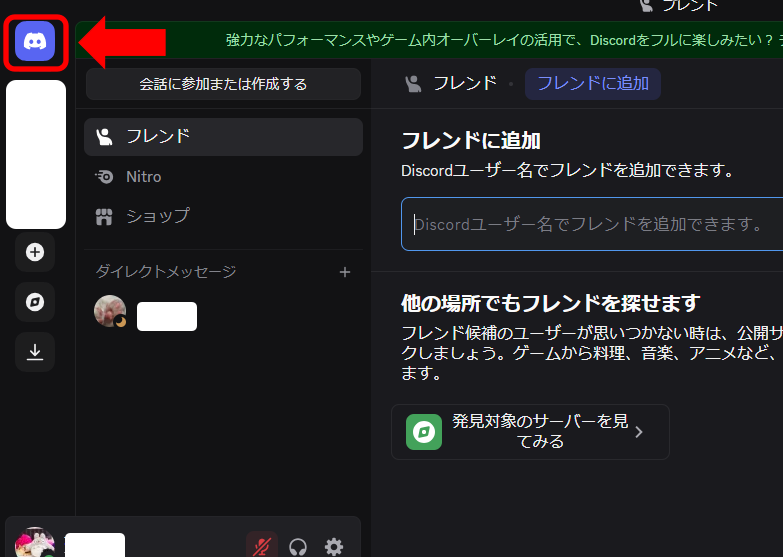Click フレンド heading left of フレンドに追加 tab

[463, 83]
